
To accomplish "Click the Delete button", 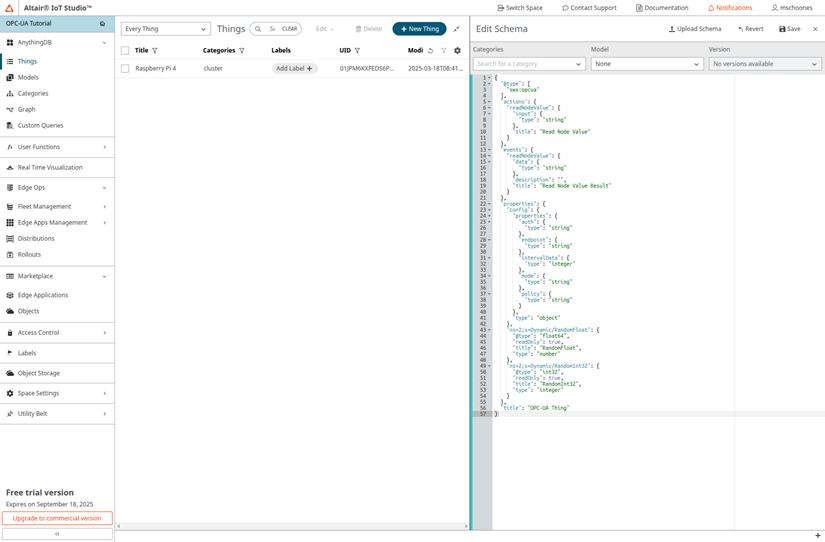I will click(x=368, y=29).
